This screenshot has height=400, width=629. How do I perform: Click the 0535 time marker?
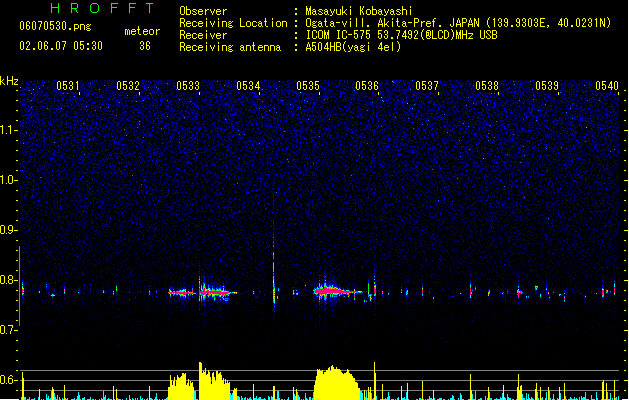[308, 86]
